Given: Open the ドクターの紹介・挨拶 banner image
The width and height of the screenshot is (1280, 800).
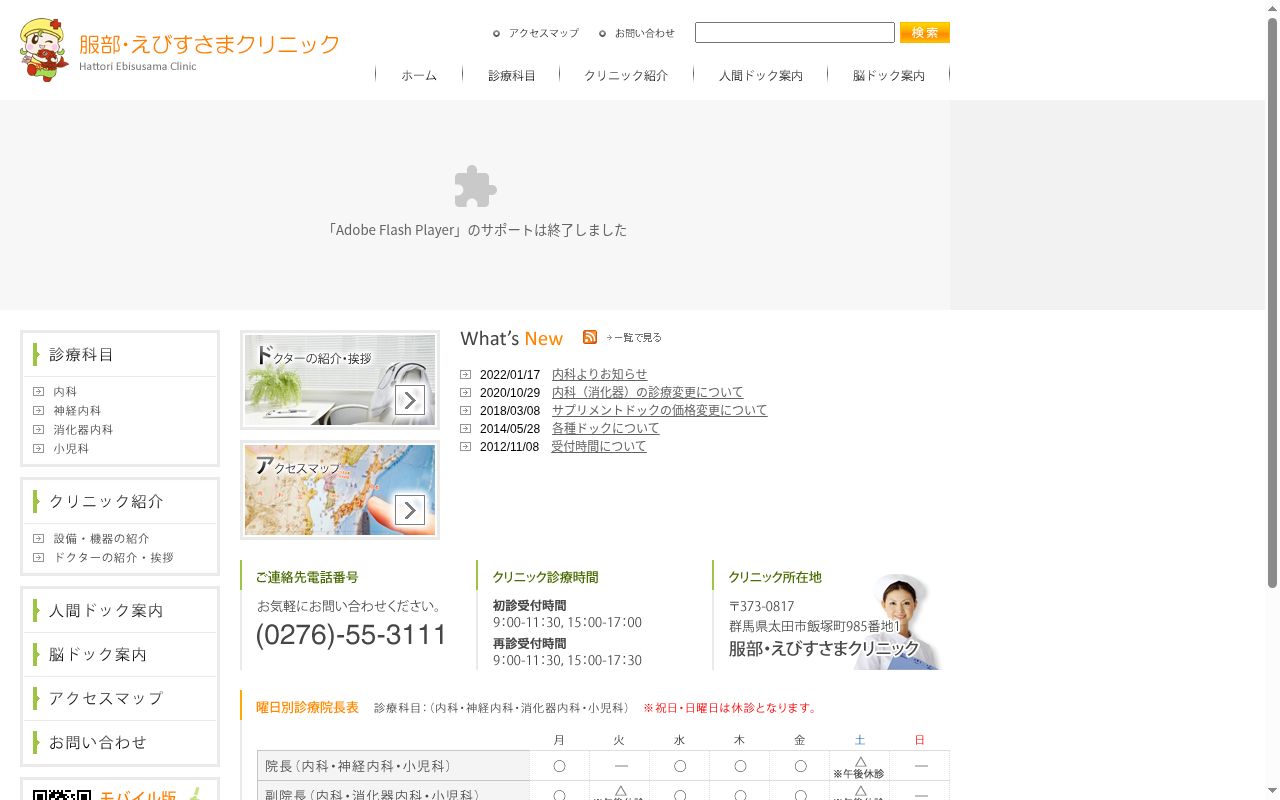Looking at the screenshot, I should (x=340, y=380).
